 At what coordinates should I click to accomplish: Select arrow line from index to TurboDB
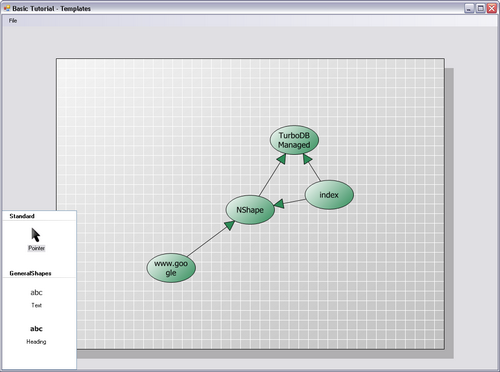click(x=312, y=168)
